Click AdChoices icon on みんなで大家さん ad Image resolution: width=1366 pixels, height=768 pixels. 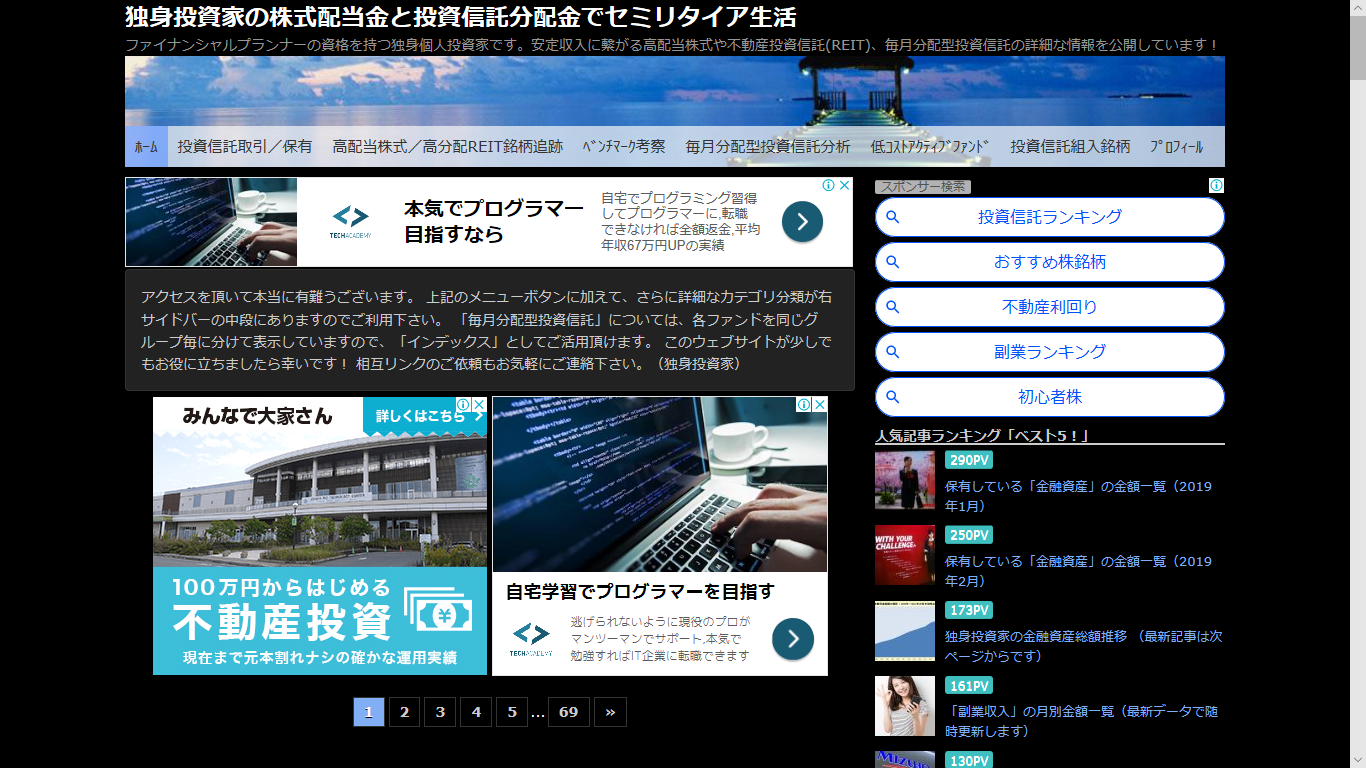coord(464,405)
